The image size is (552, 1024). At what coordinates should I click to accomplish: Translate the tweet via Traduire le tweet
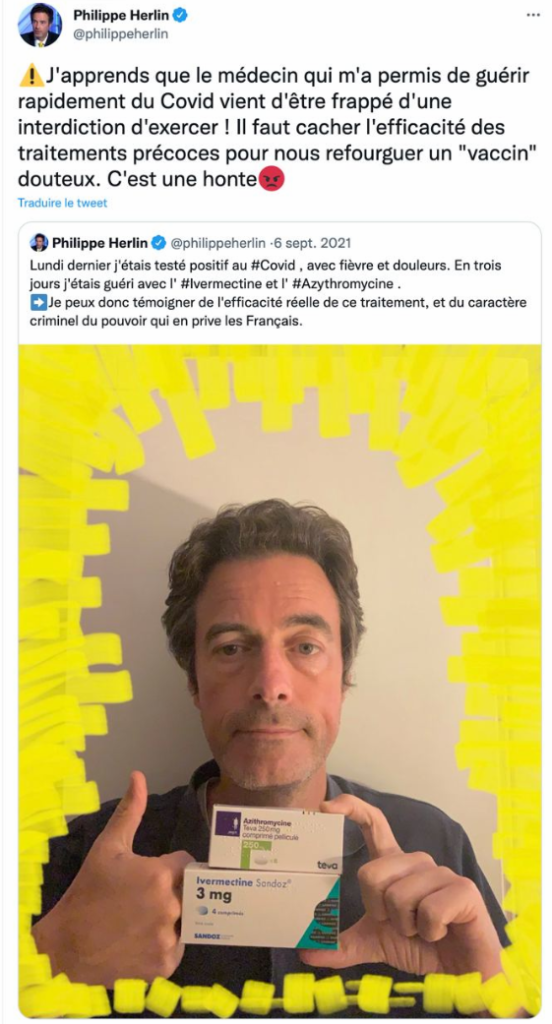62,203
